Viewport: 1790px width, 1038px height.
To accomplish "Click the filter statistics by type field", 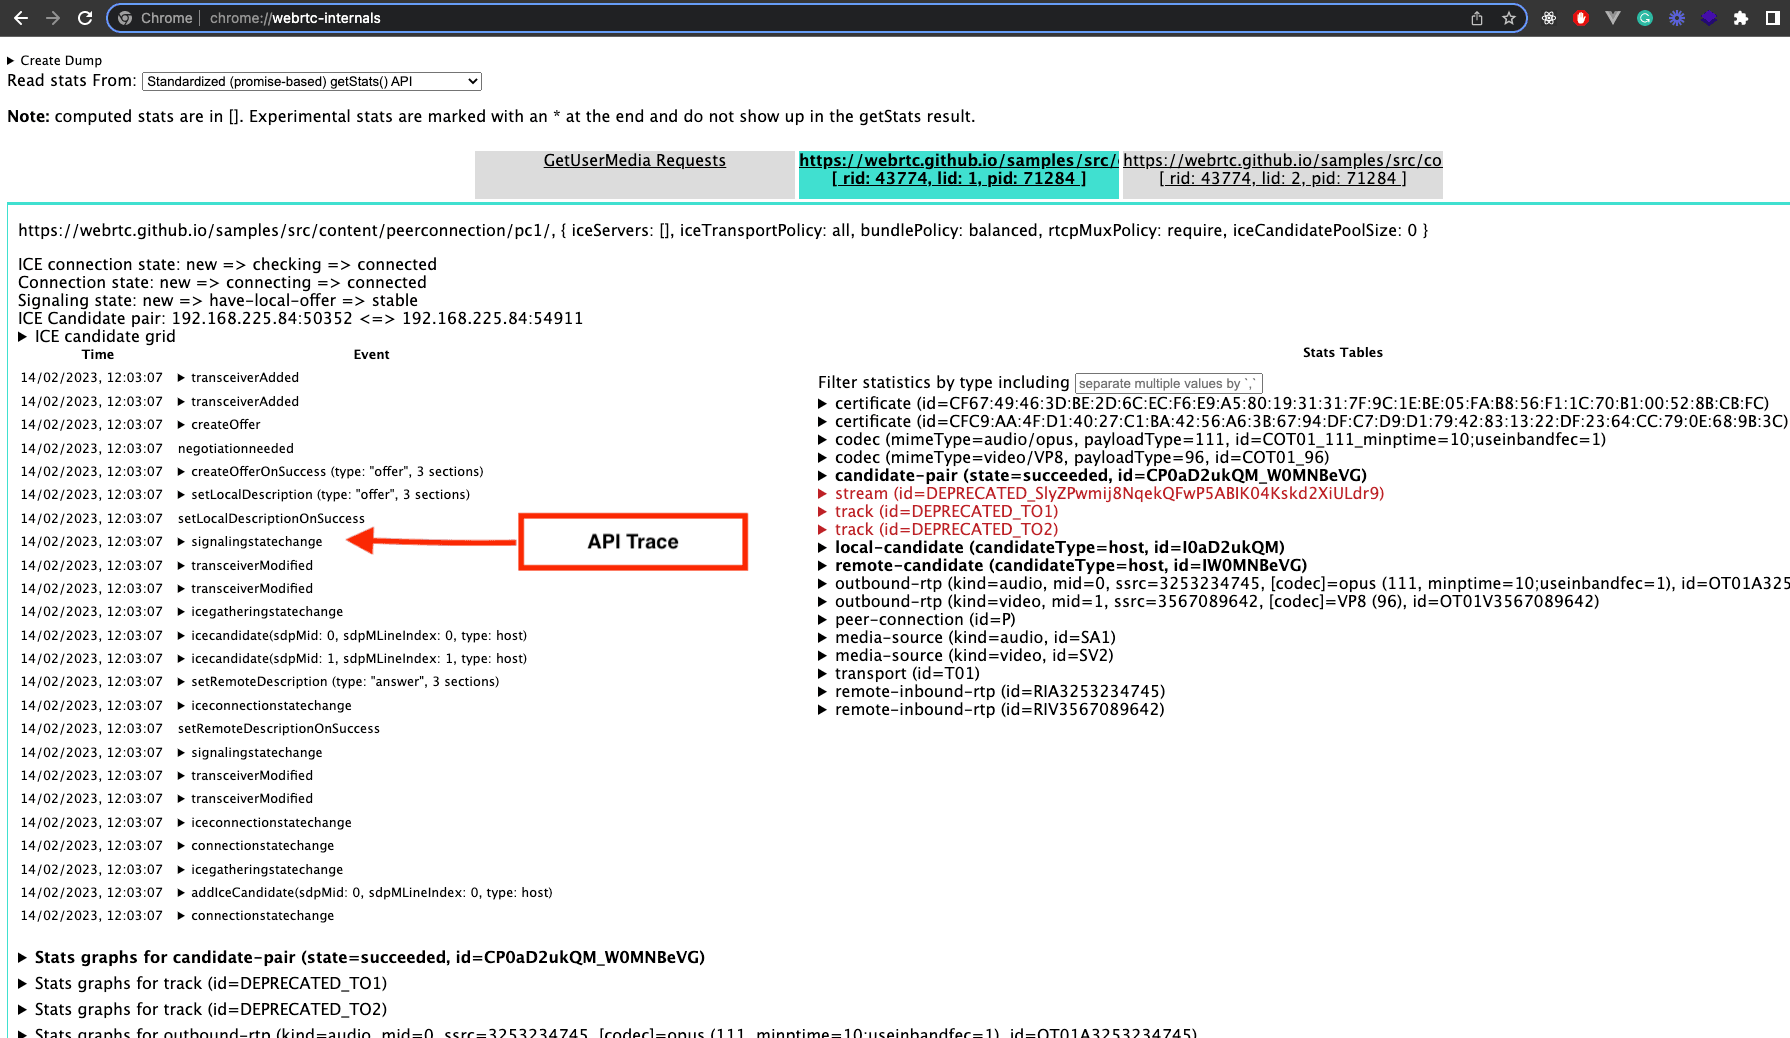I will [1168, 383].
